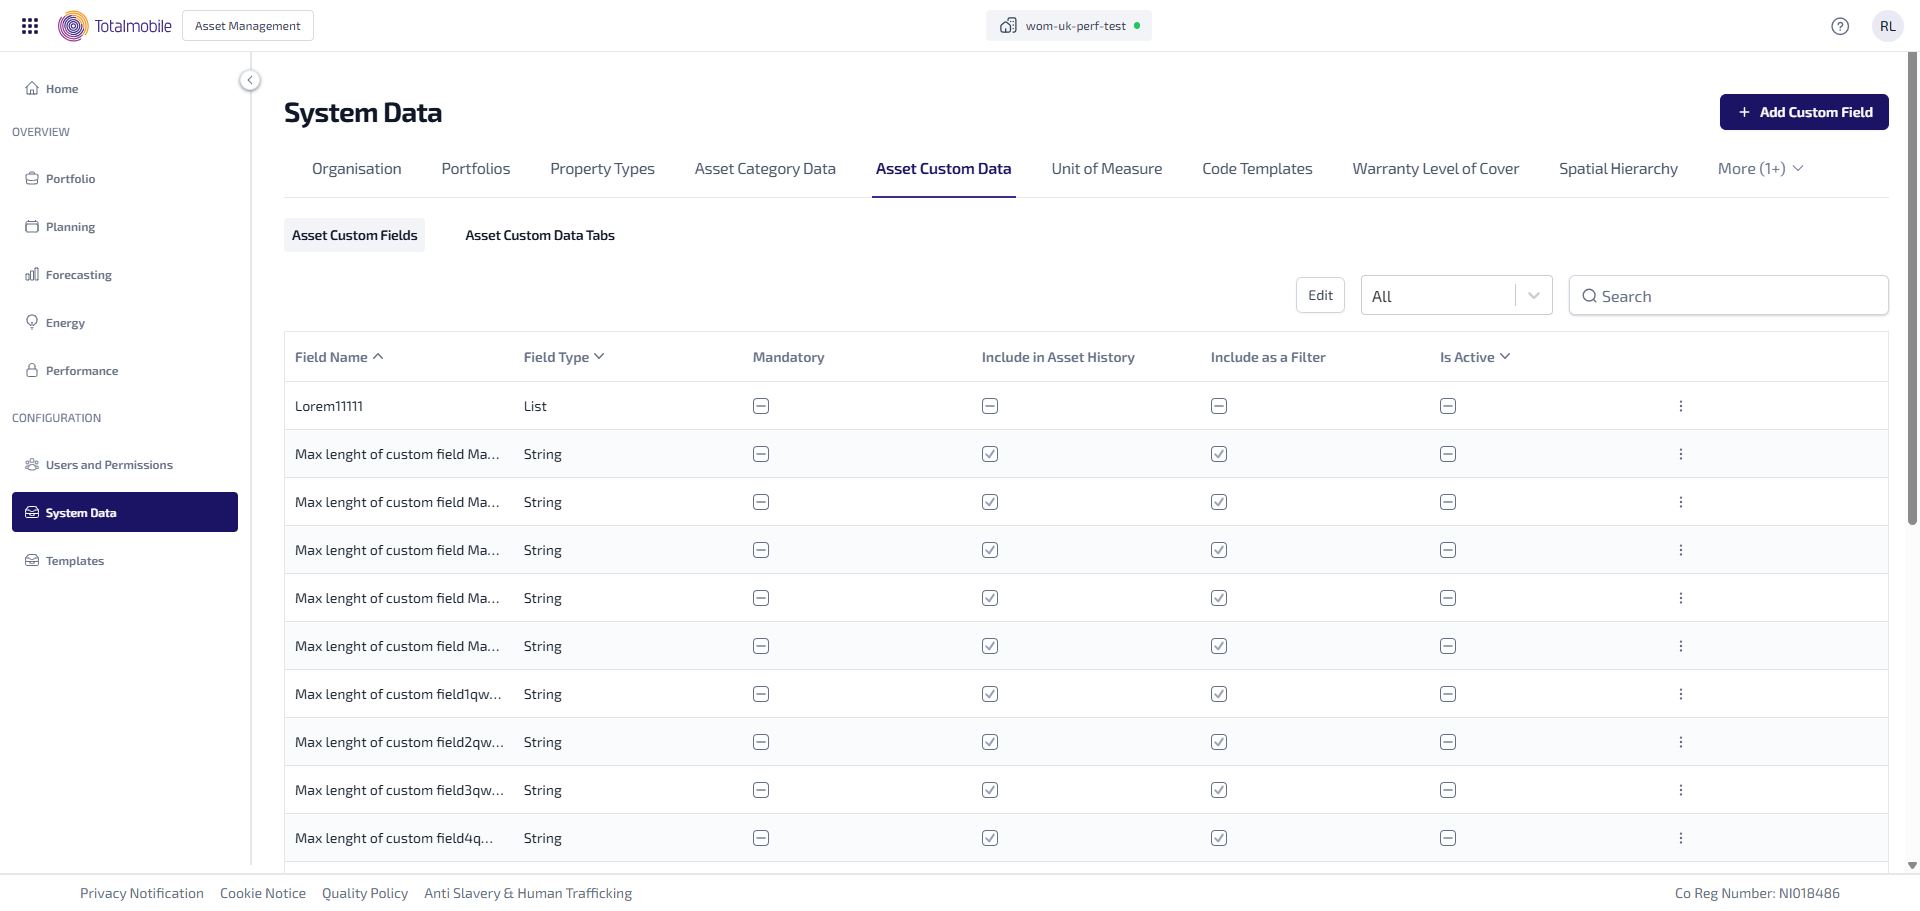Open the Privacy Notification link
This screenshot has height=911, width=1920.
pyautogui.click(x=142, y=893)
